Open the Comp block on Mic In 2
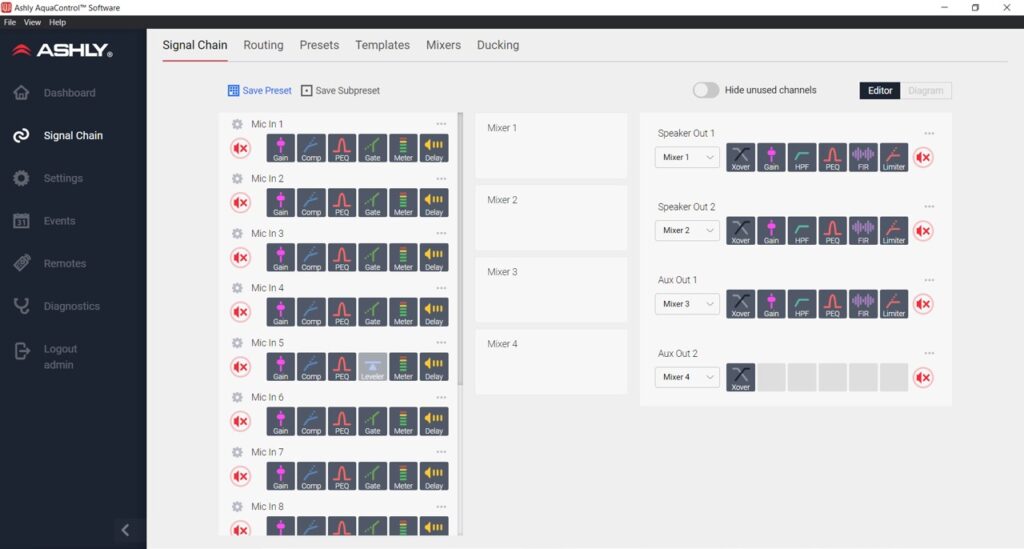Screen dimensions: 1024x549 [x=311, y=203]
